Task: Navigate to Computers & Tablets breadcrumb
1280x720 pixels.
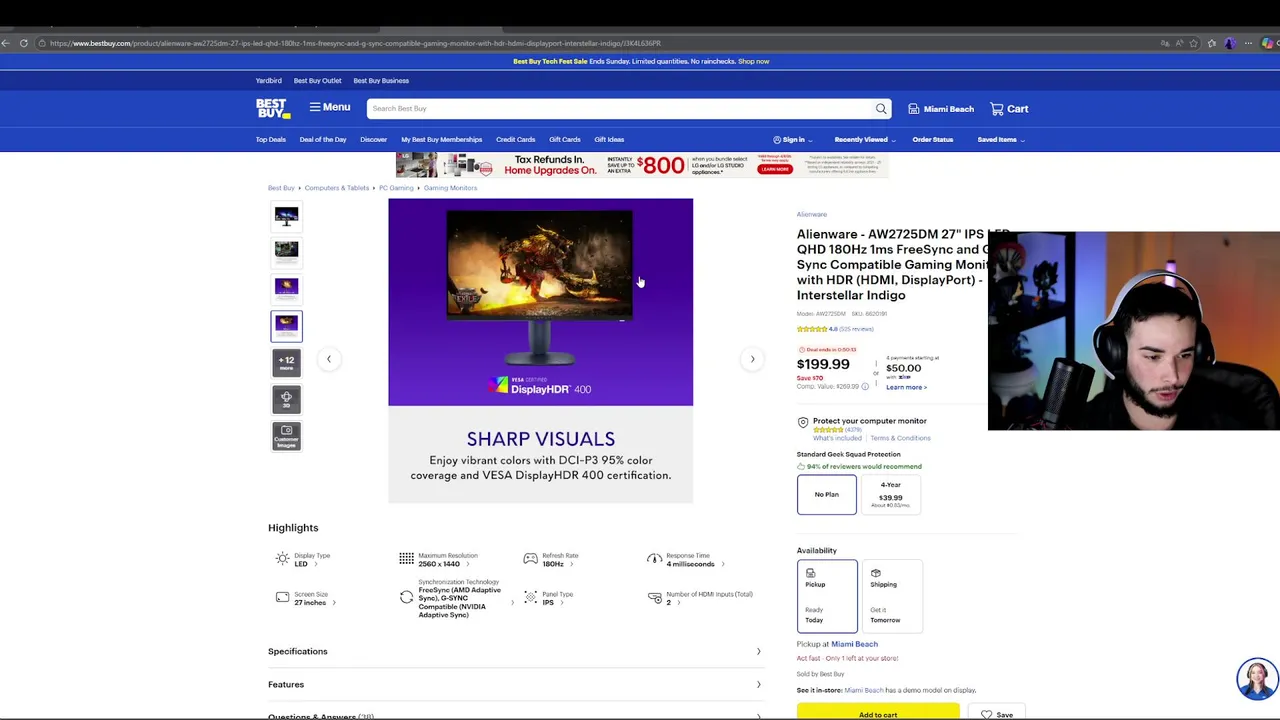Action: [x=337, y=188]
